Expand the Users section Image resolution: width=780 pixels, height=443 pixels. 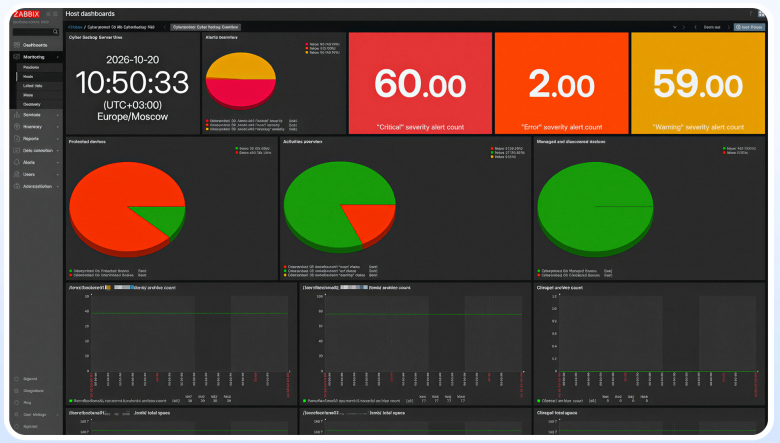[x=36, y=175]
